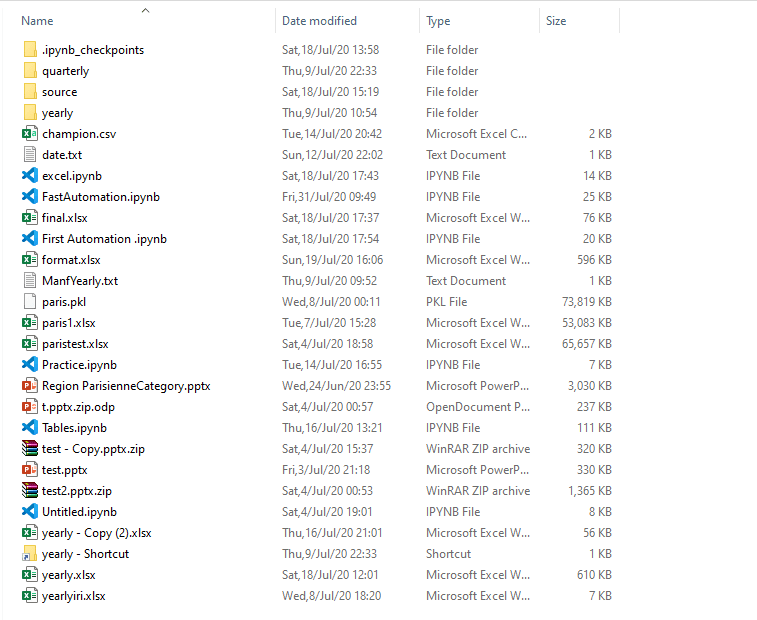Click the test2.pptx.zip WinRAR icon
Screen dimensions: 757x620
[x=30, y=491]
